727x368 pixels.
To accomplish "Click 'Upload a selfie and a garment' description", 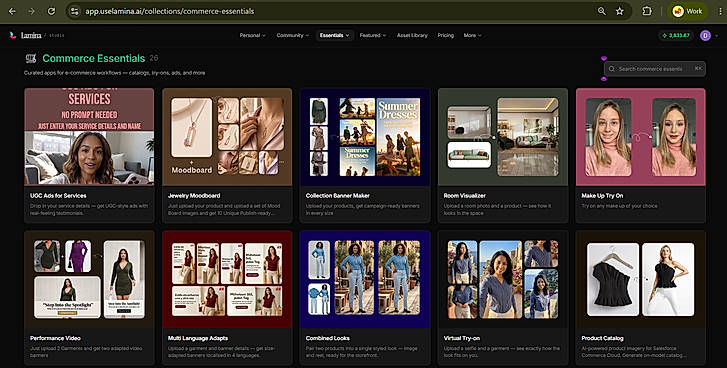I will coord(502,352).
